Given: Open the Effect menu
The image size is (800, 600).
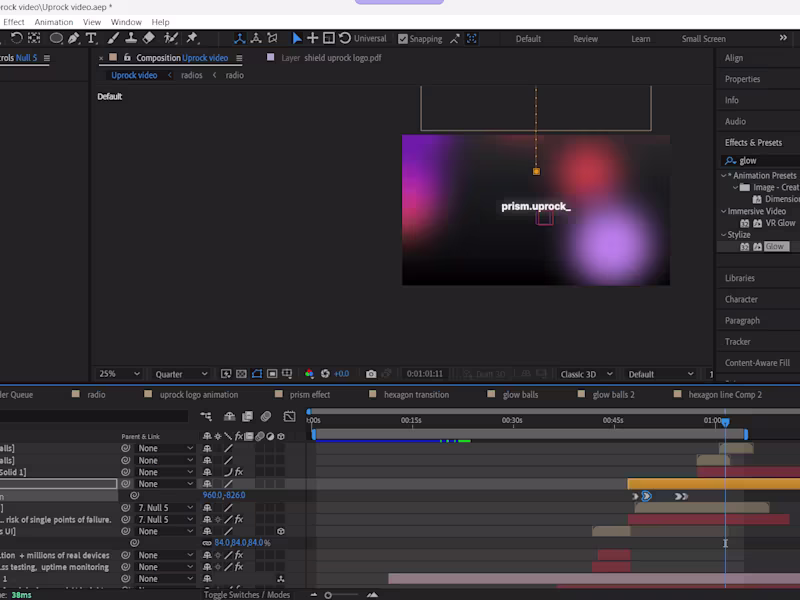Looking at the screenshot, I should 14,22.
